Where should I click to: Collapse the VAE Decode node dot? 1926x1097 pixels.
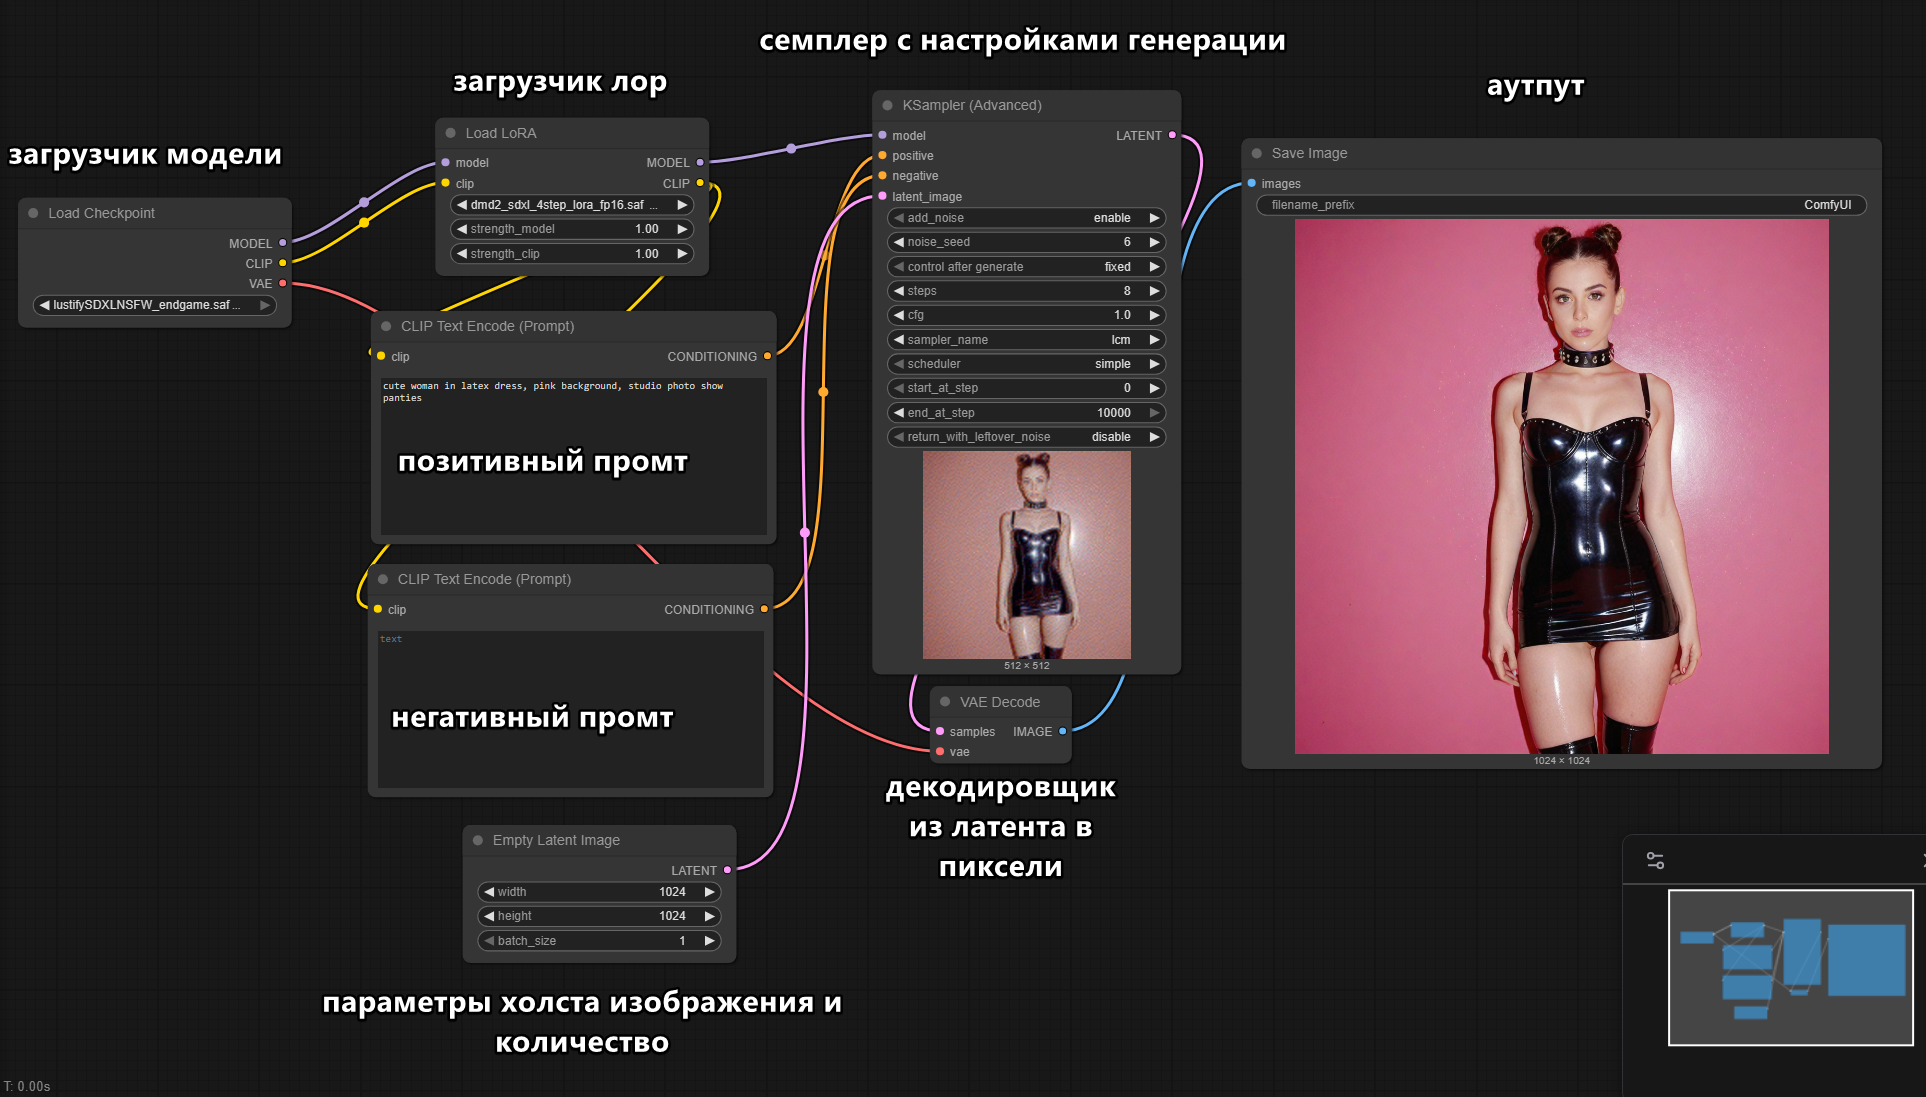(945, 702)
